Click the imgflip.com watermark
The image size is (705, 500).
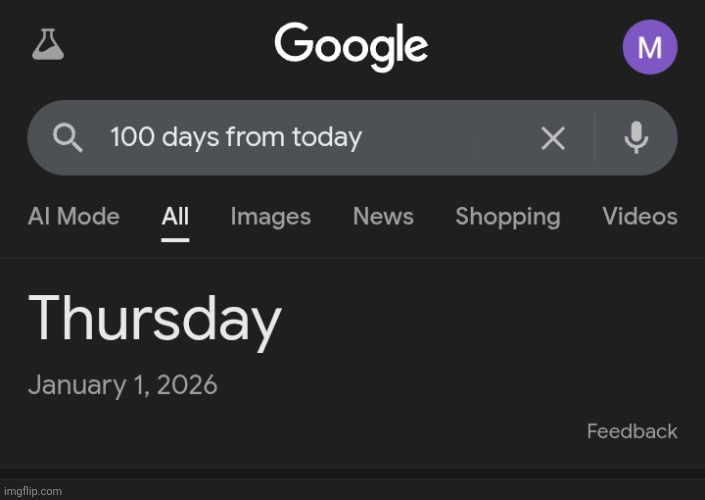[x=33, y=491]
